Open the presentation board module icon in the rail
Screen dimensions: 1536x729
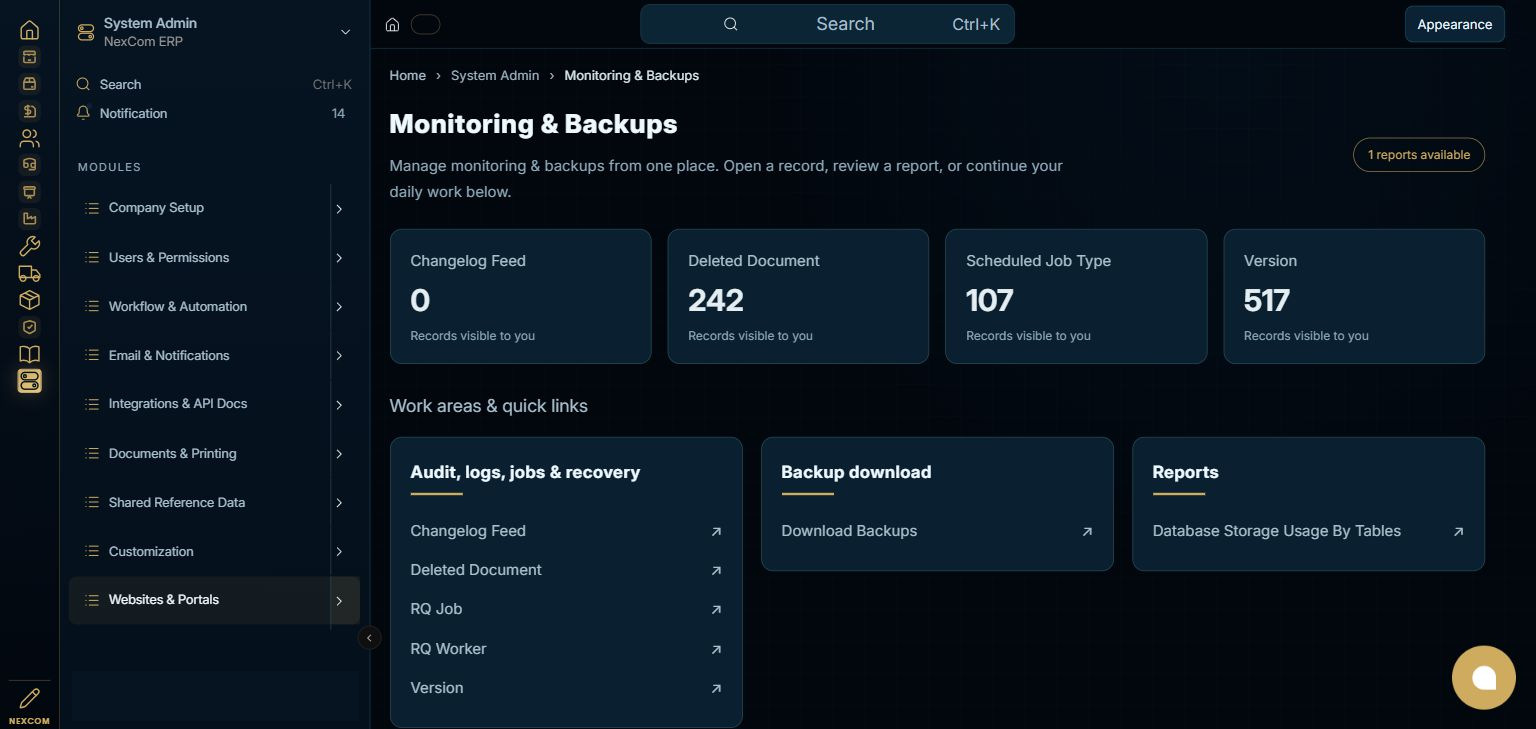coord(30,191)
